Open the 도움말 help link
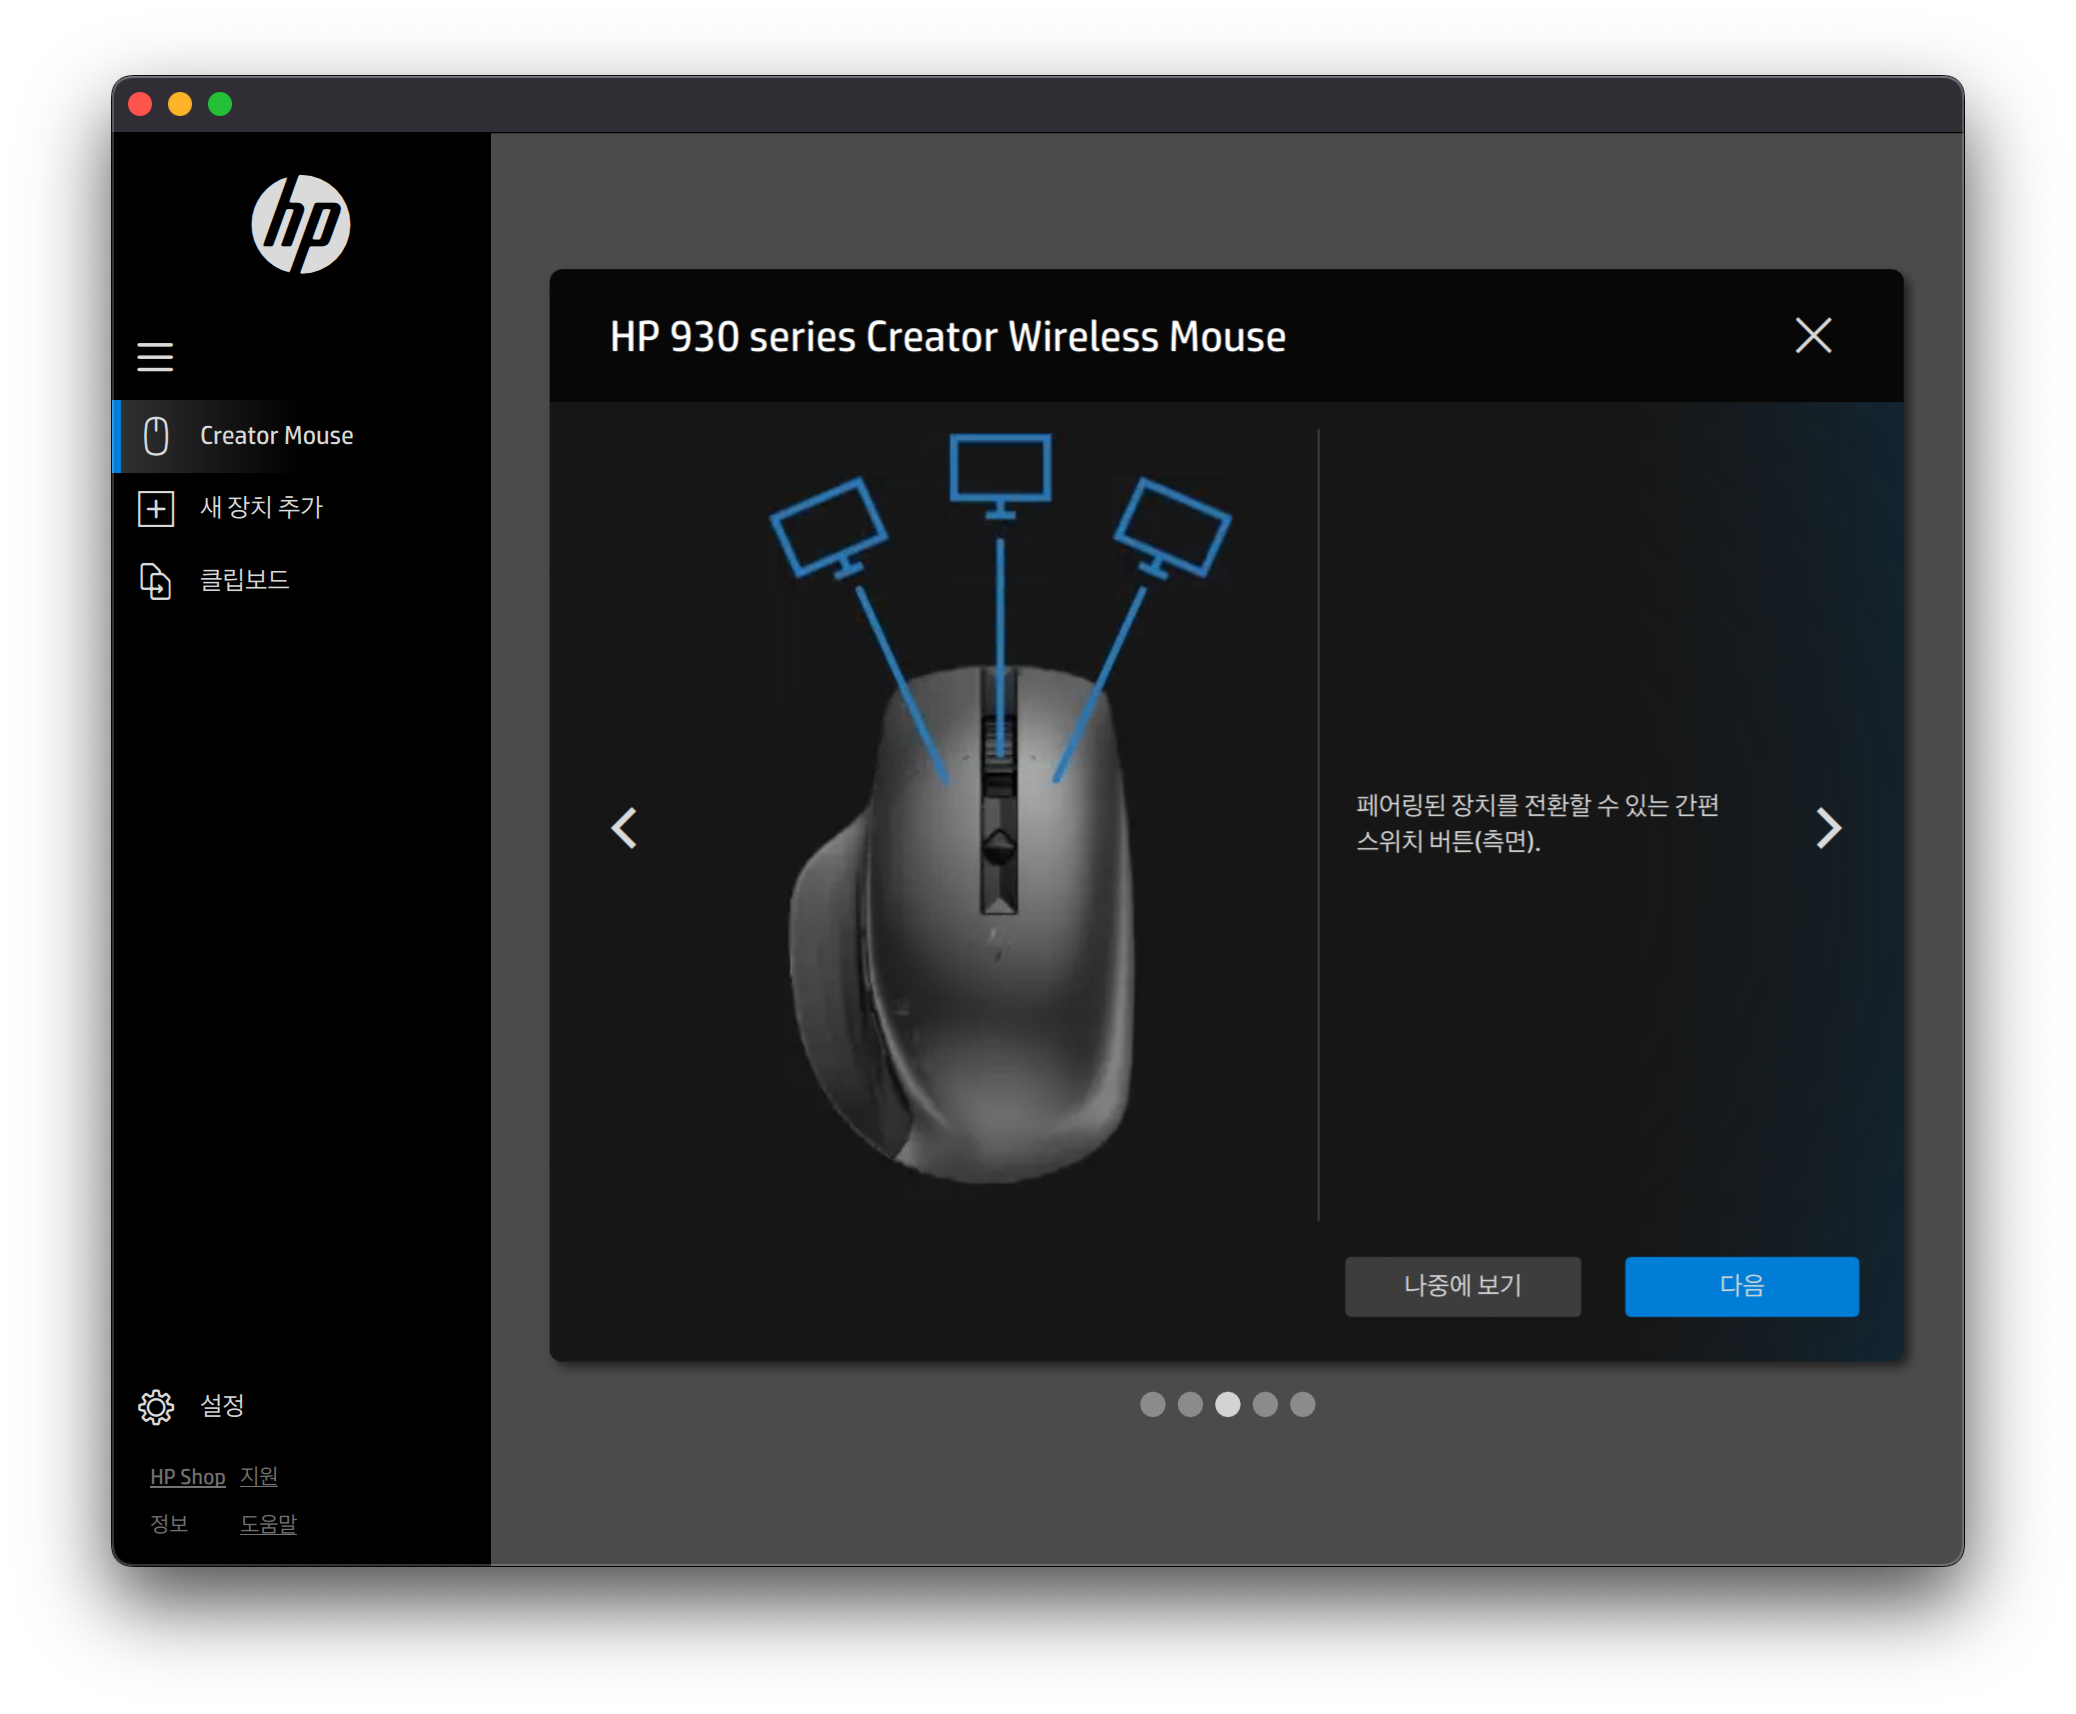The width and height of the screenshot is (2076, 1714). pyautogui.click(x=268, y=1524)
